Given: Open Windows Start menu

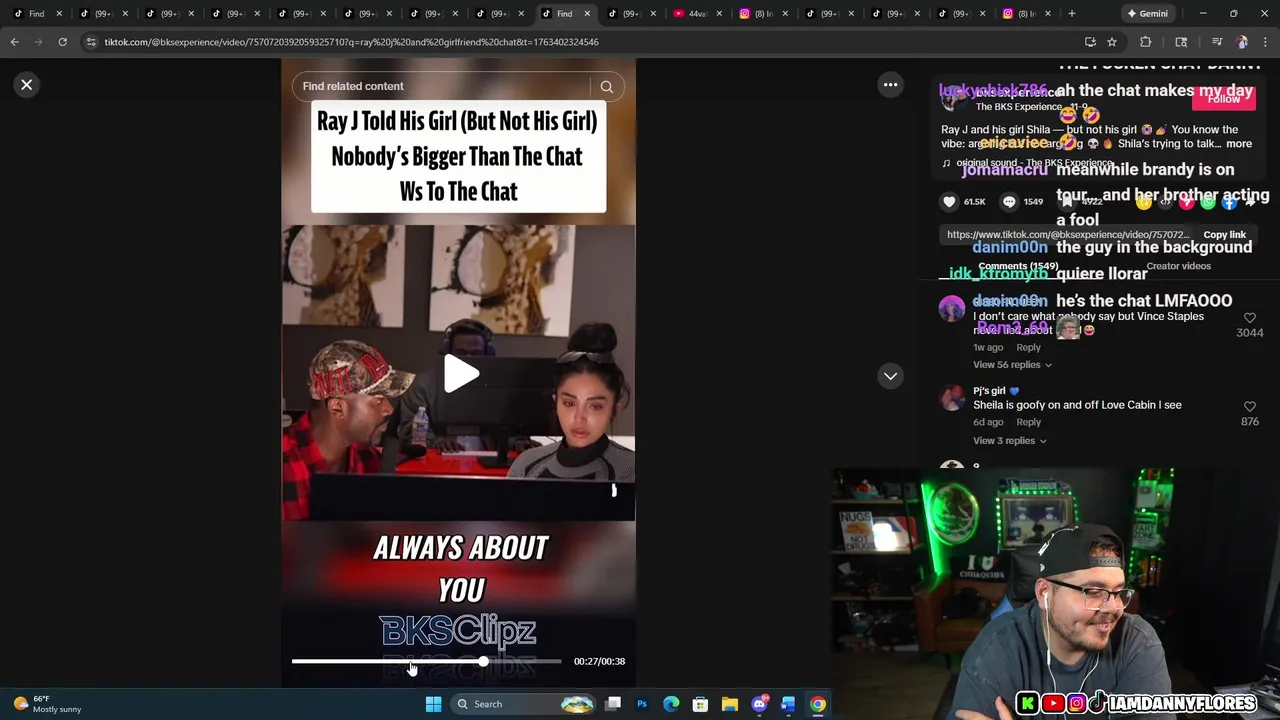Looking at the screenshot, I should [x=433, y=704].
